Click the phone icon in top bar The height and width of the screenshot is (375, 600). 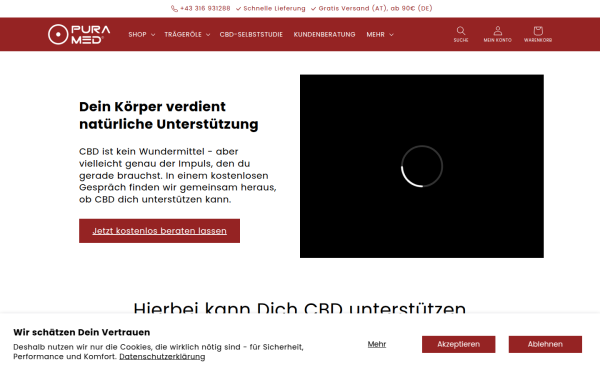pos(174,8)
